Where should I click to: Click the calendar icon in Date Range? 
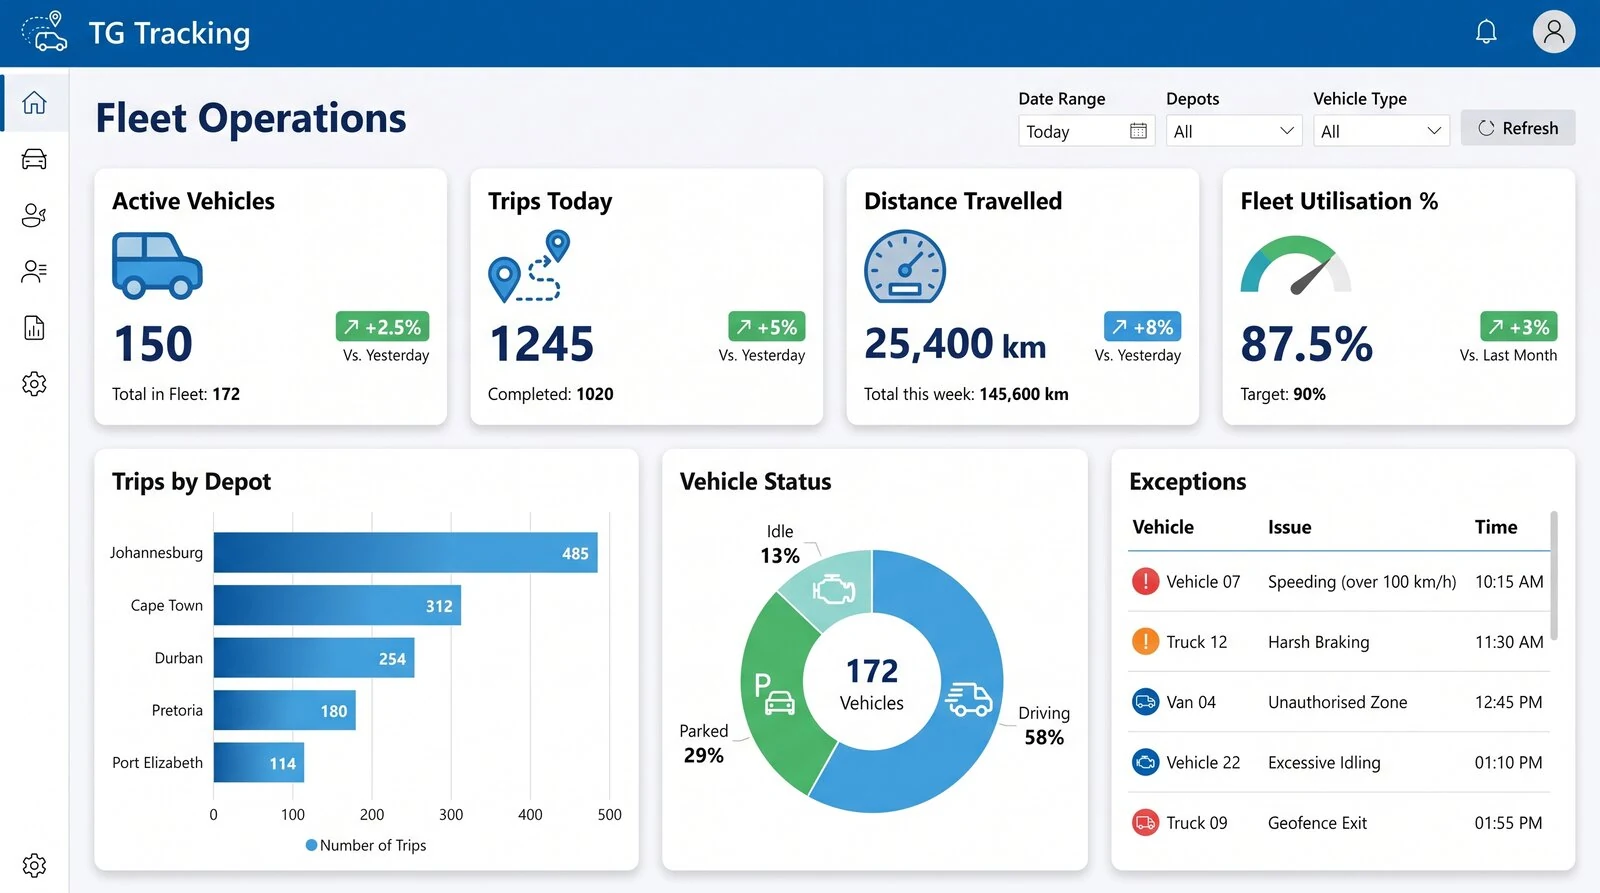point(1138,131)
